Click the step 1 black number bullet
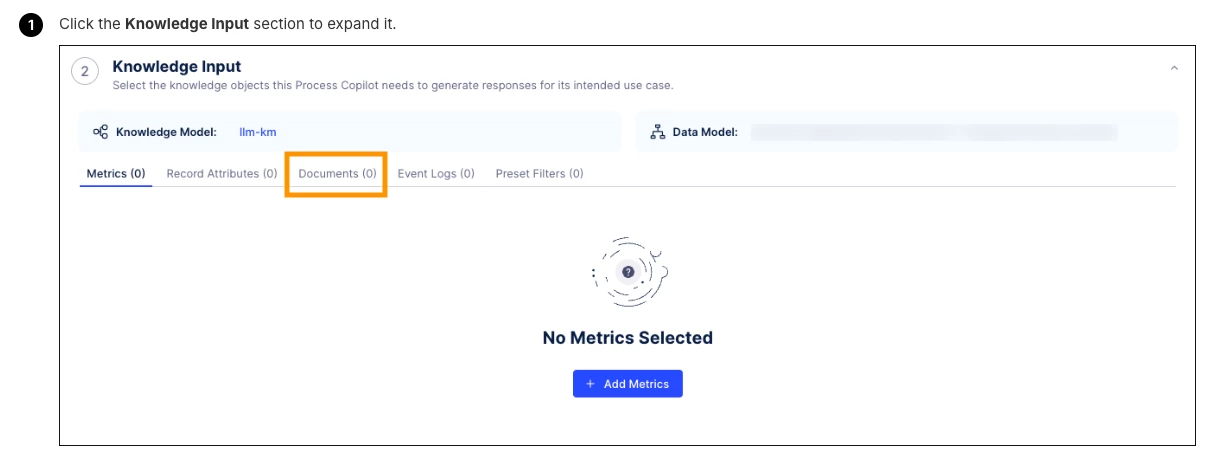The height and width of the screenshot is (458, 1220). (31, 24)
